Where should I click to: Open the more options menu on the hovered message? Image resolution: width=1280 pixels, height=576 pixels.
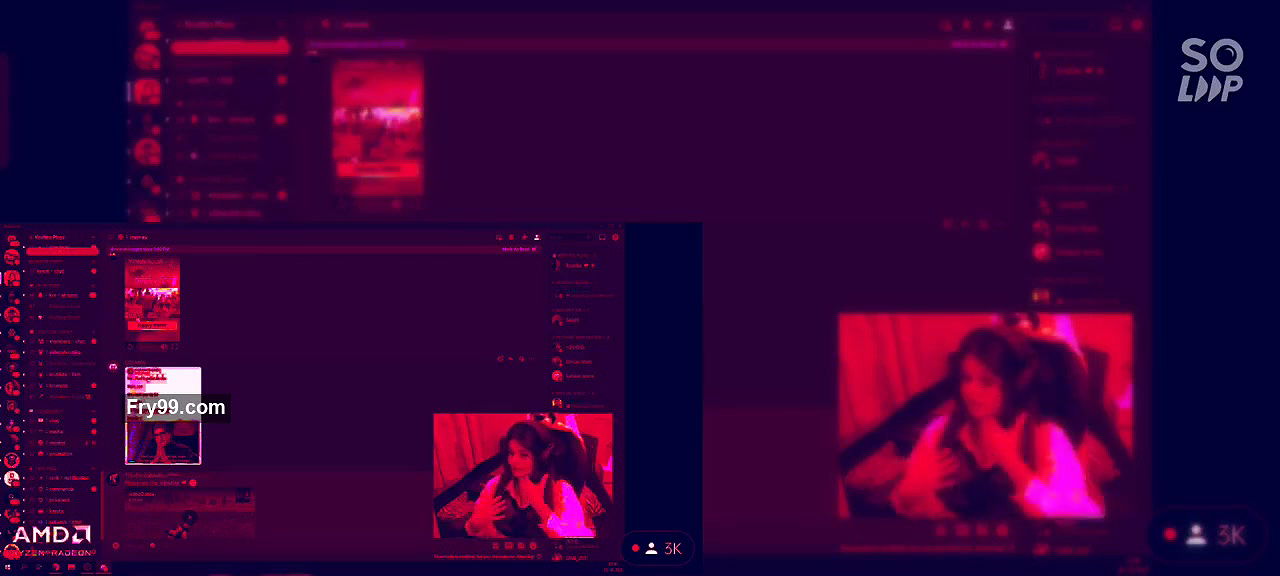[530, 358]
